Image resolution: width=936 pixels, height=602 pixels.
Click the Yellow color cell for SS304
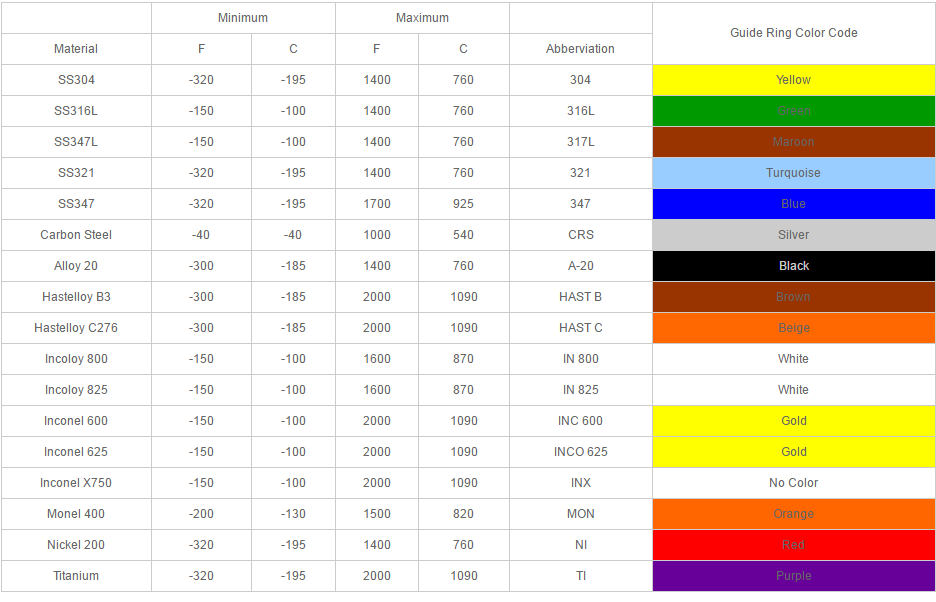click(793, 80)
